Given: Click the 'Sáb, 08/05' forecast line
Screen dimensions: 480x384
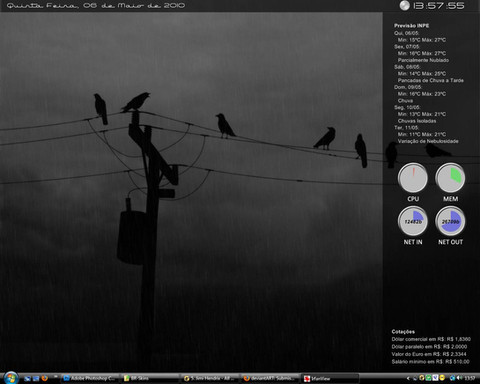Looking at the screenshot, I should click(407, 67).
